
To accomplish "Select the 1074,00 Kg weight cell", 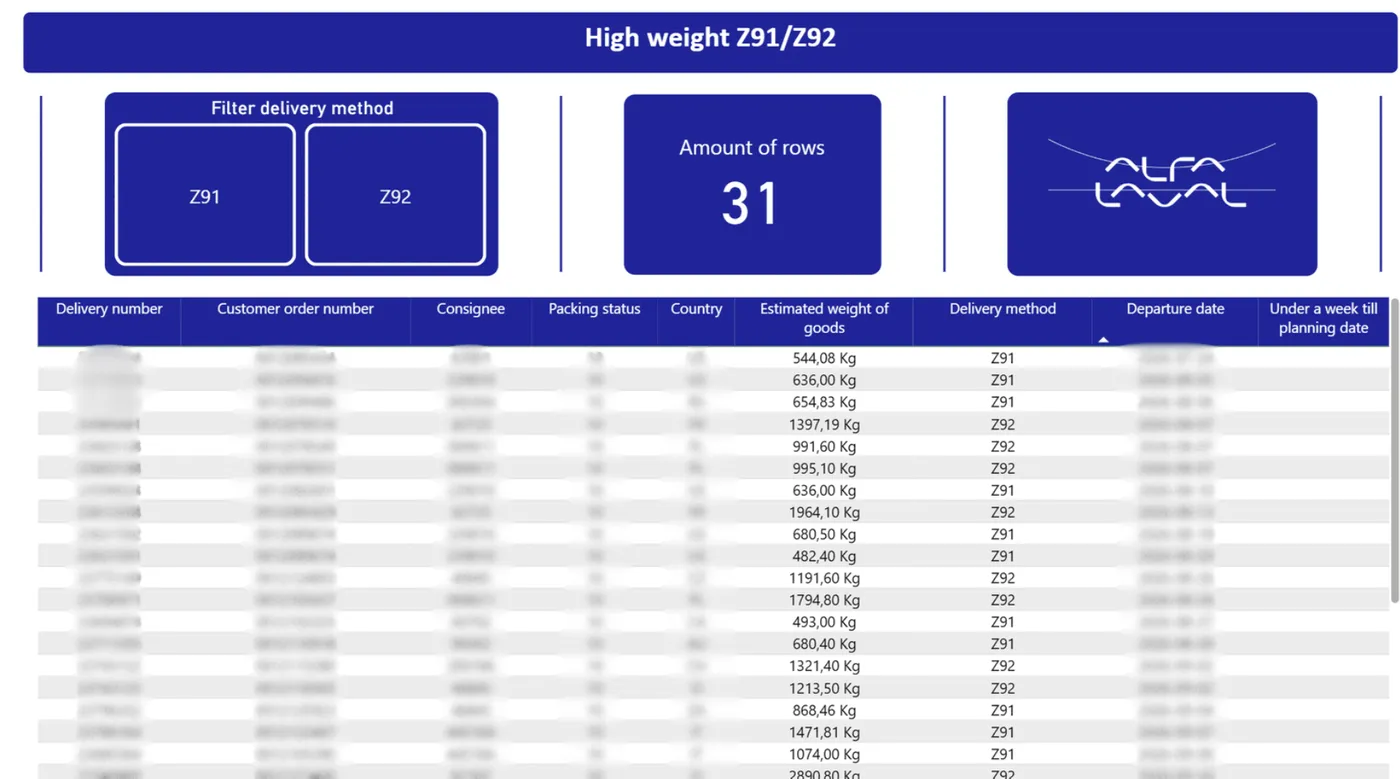I will click(x=824, y=754).
